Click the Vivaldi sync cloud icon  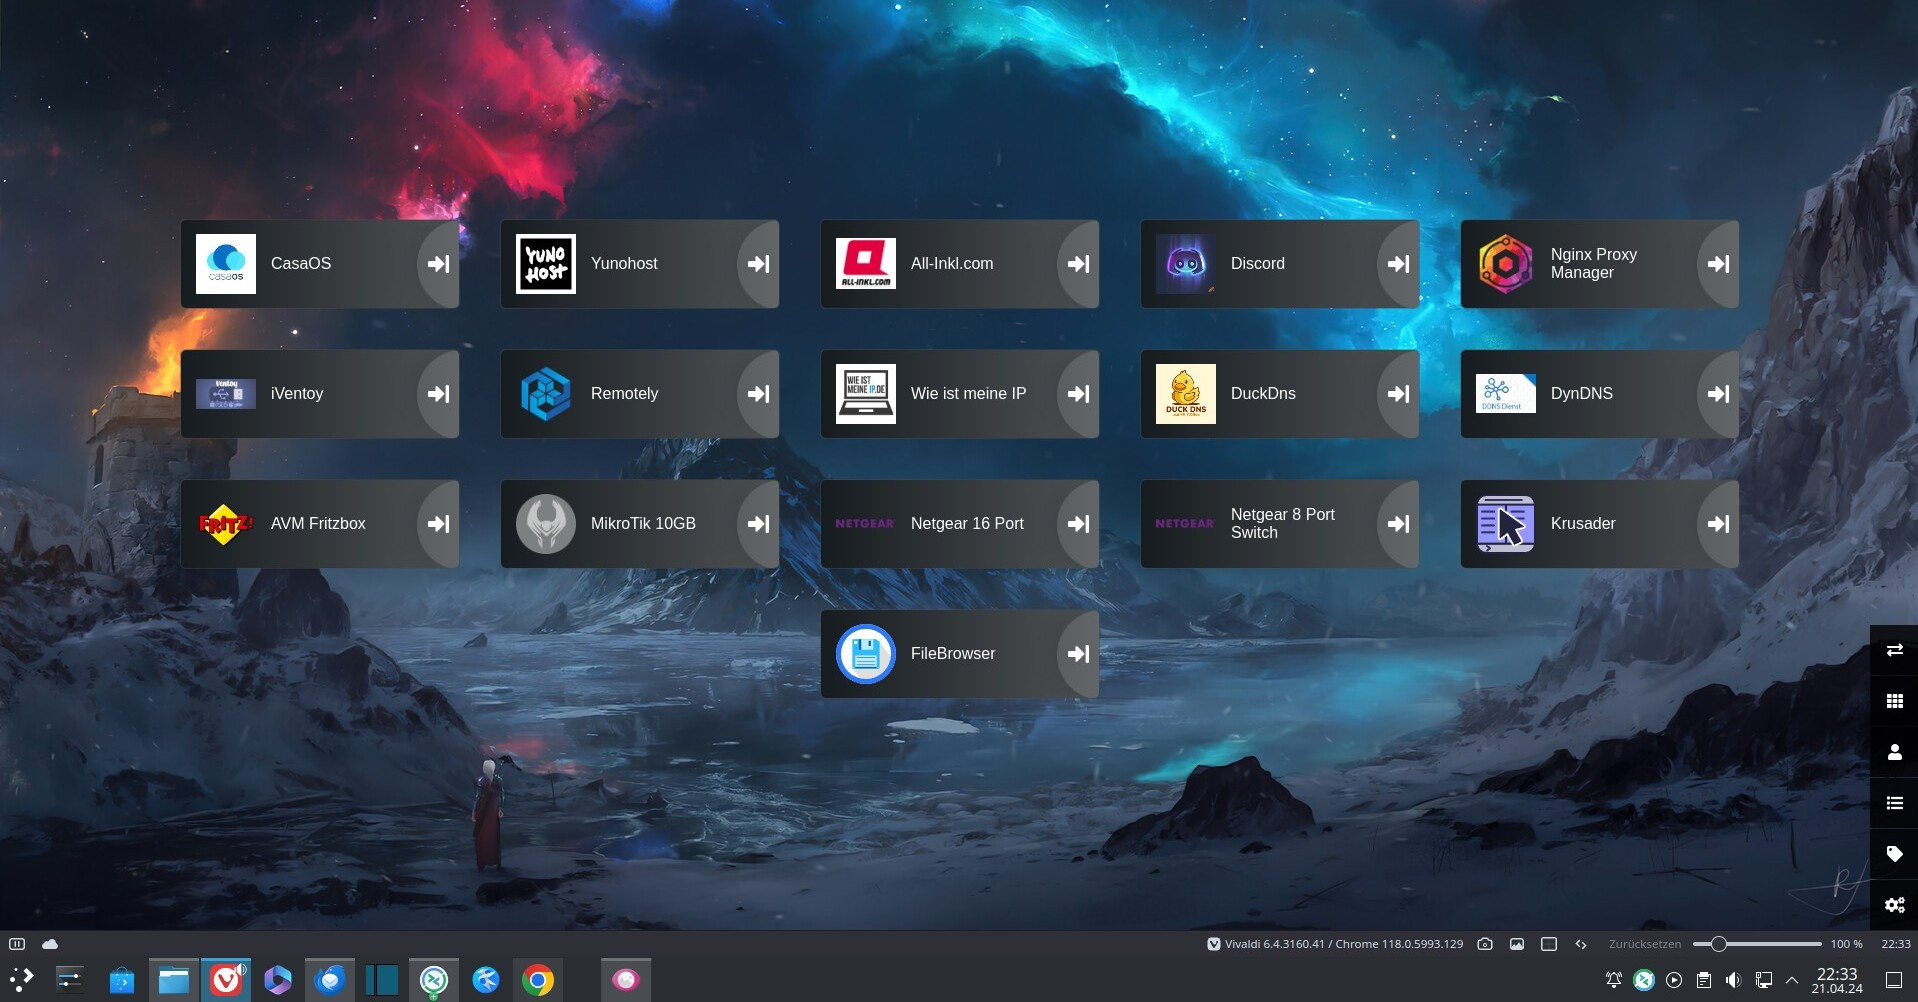click(50, 944)
